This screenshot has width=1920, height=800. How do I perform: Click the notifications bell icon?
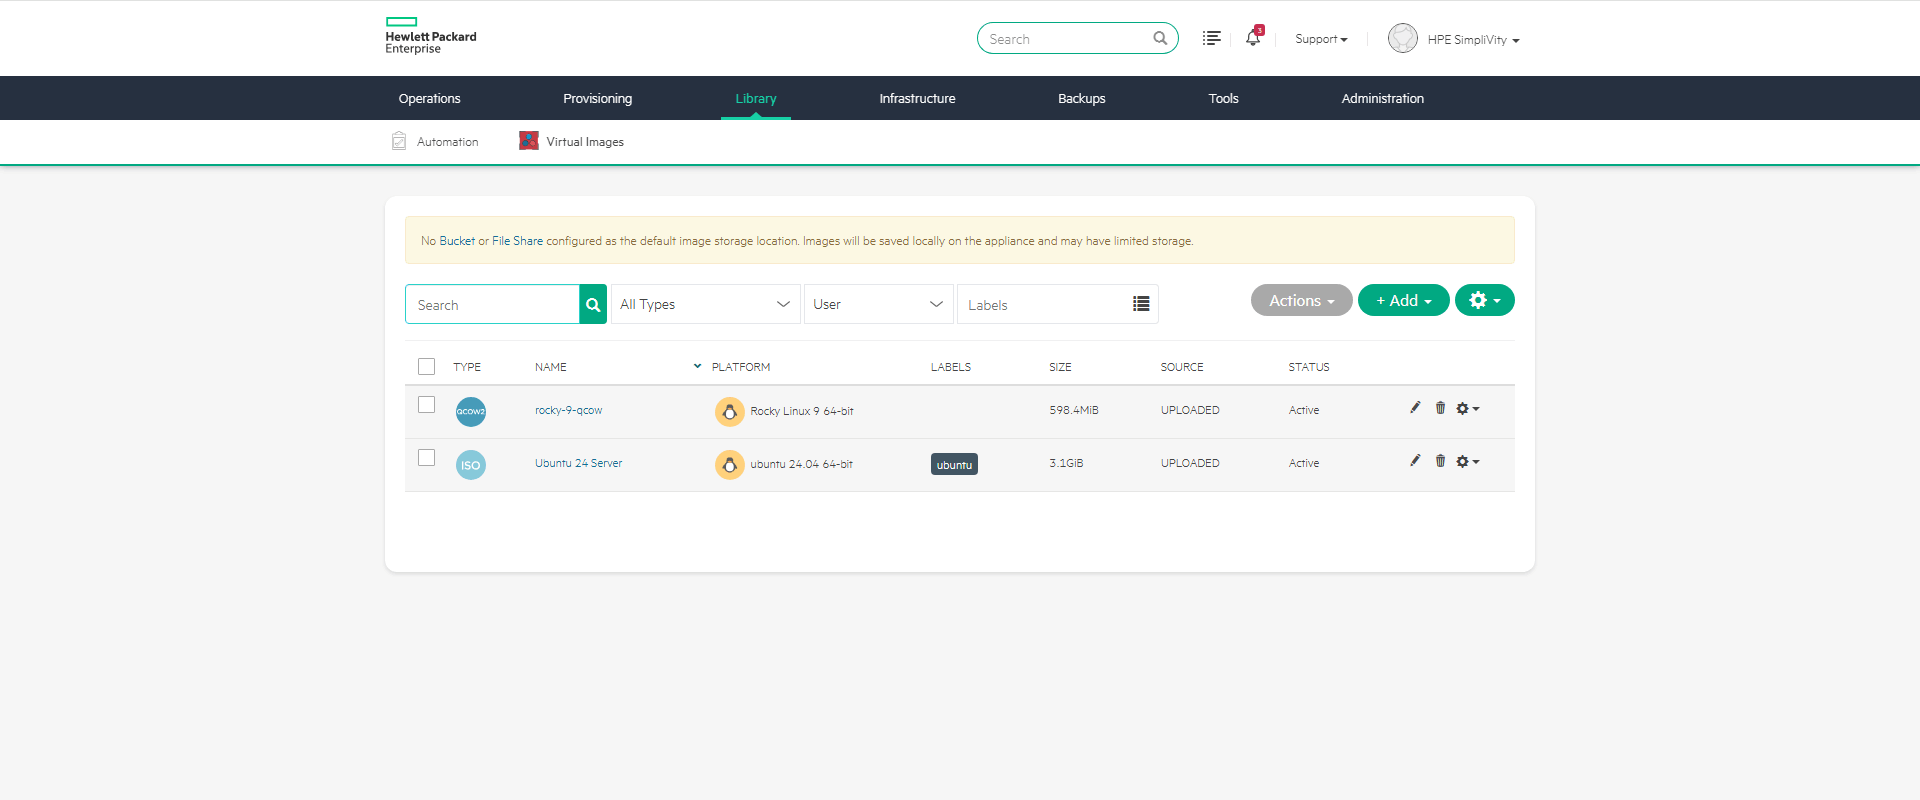coord(1252,38)
